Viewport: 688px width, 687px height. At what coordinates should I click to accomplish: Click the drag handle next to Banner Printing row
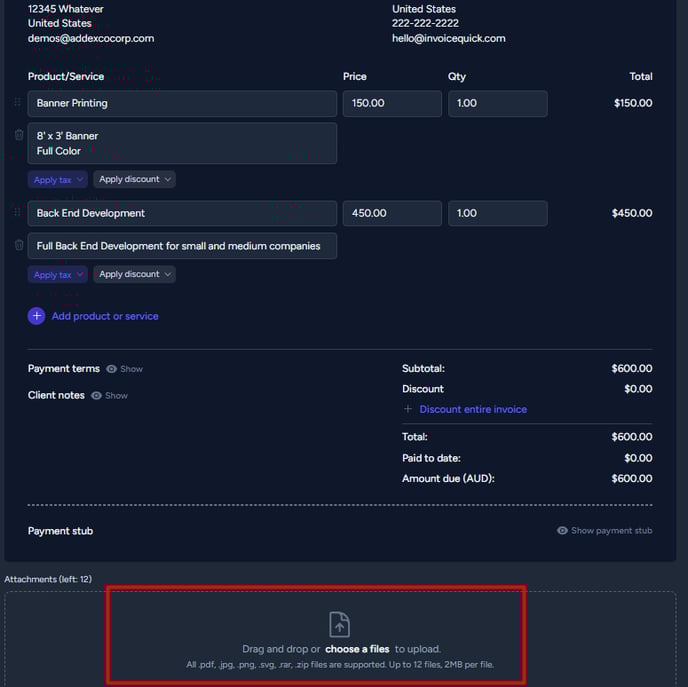[x=17, y=102]
